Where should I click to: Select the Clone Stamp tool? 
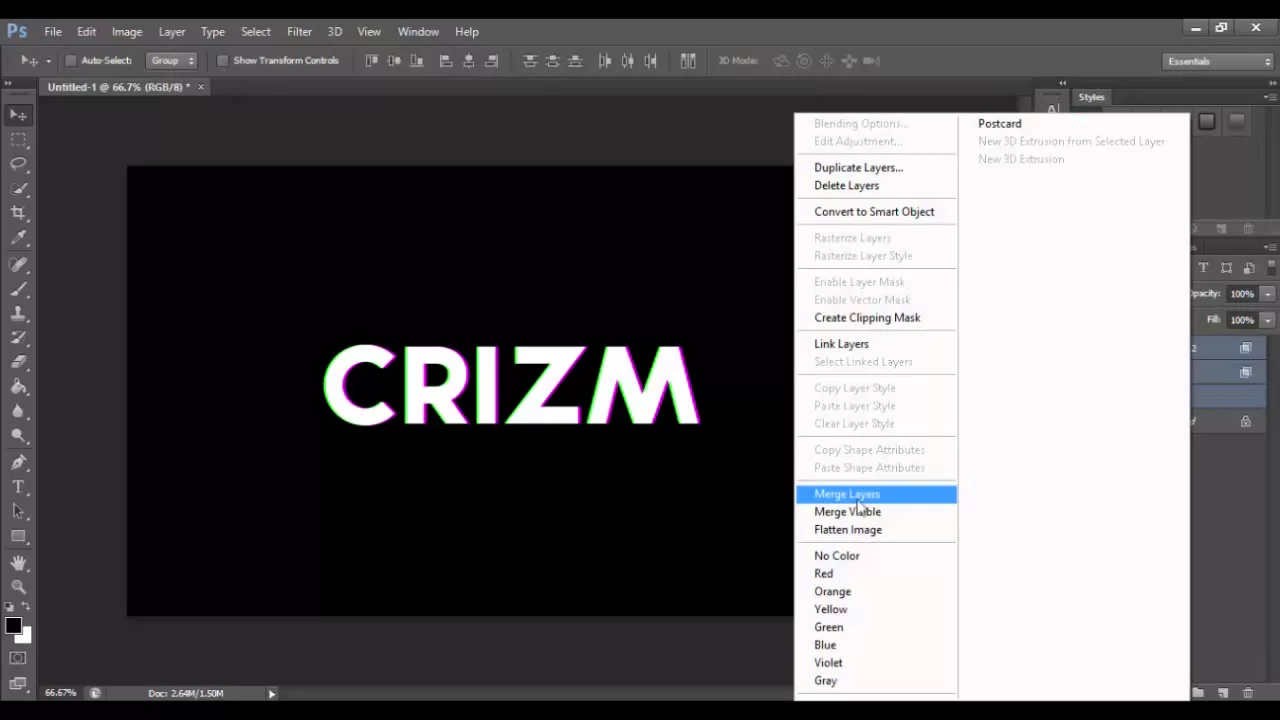(x=18, y=314)
